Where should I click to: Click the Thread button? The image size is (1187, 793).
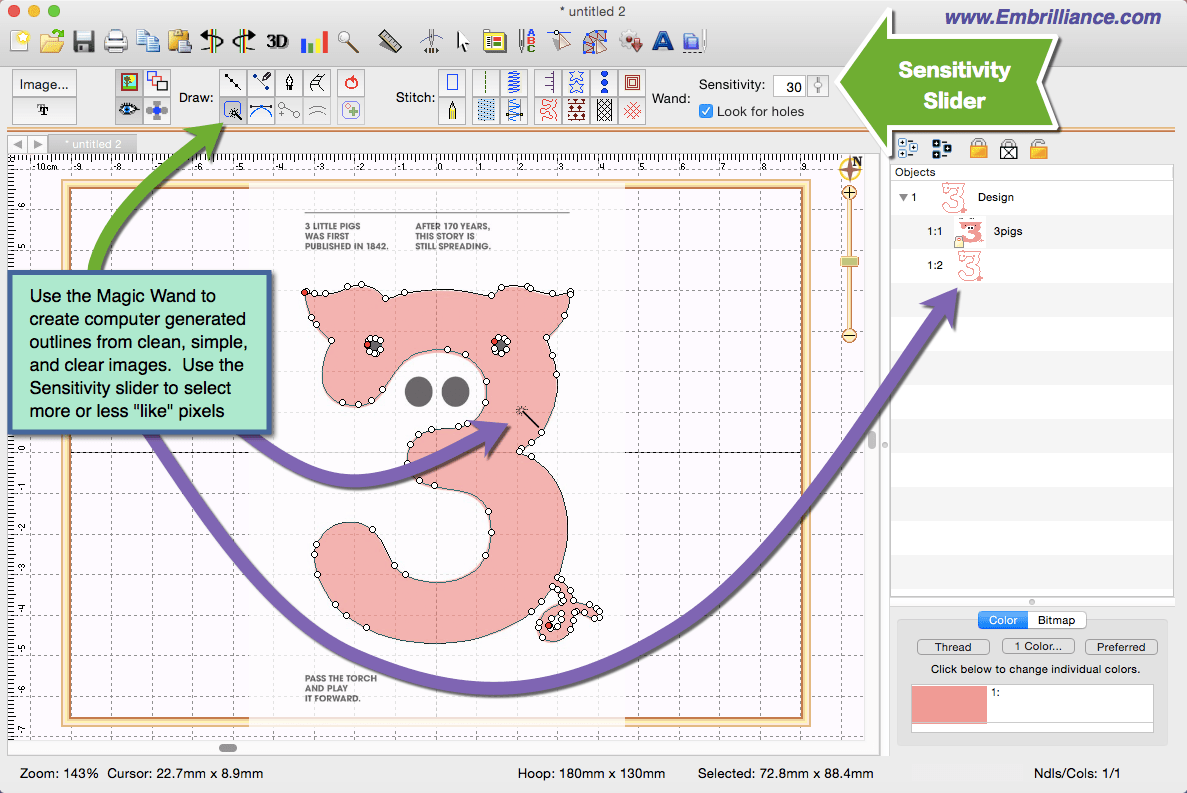pyautogui.click(x=953, y=646)
